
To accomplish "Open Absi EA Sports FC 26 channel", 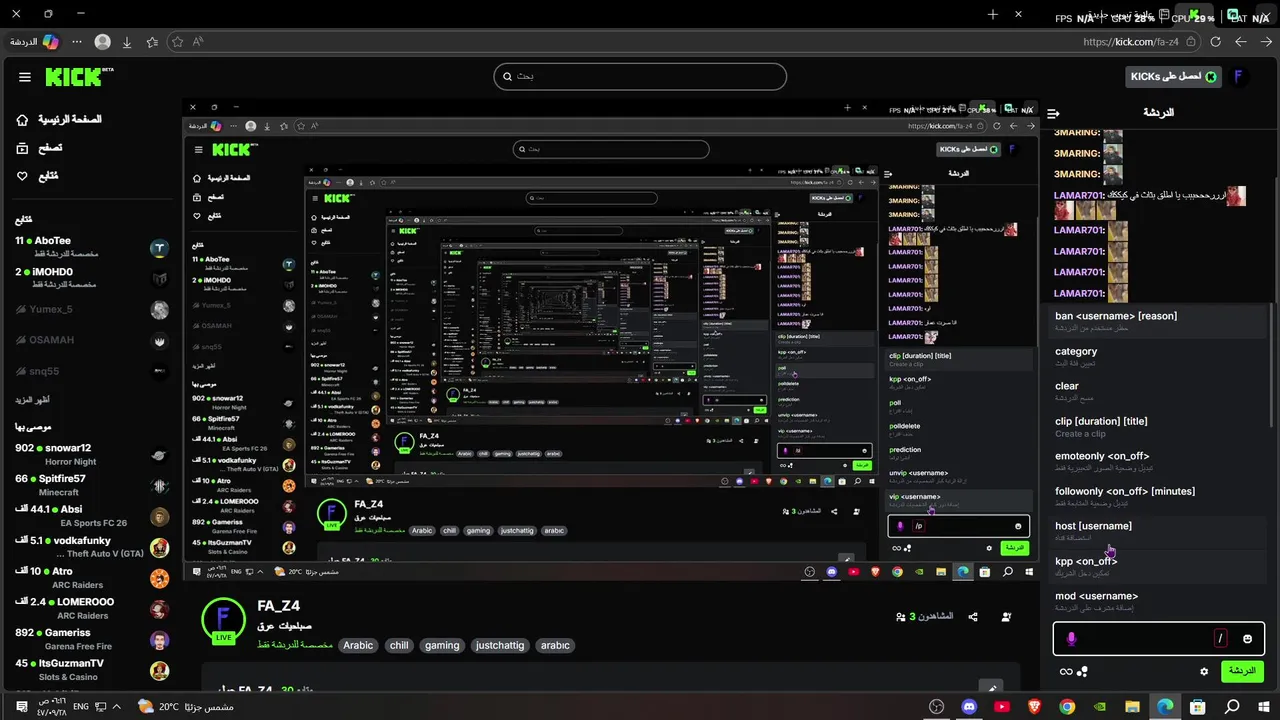I will tap(92, 516).
